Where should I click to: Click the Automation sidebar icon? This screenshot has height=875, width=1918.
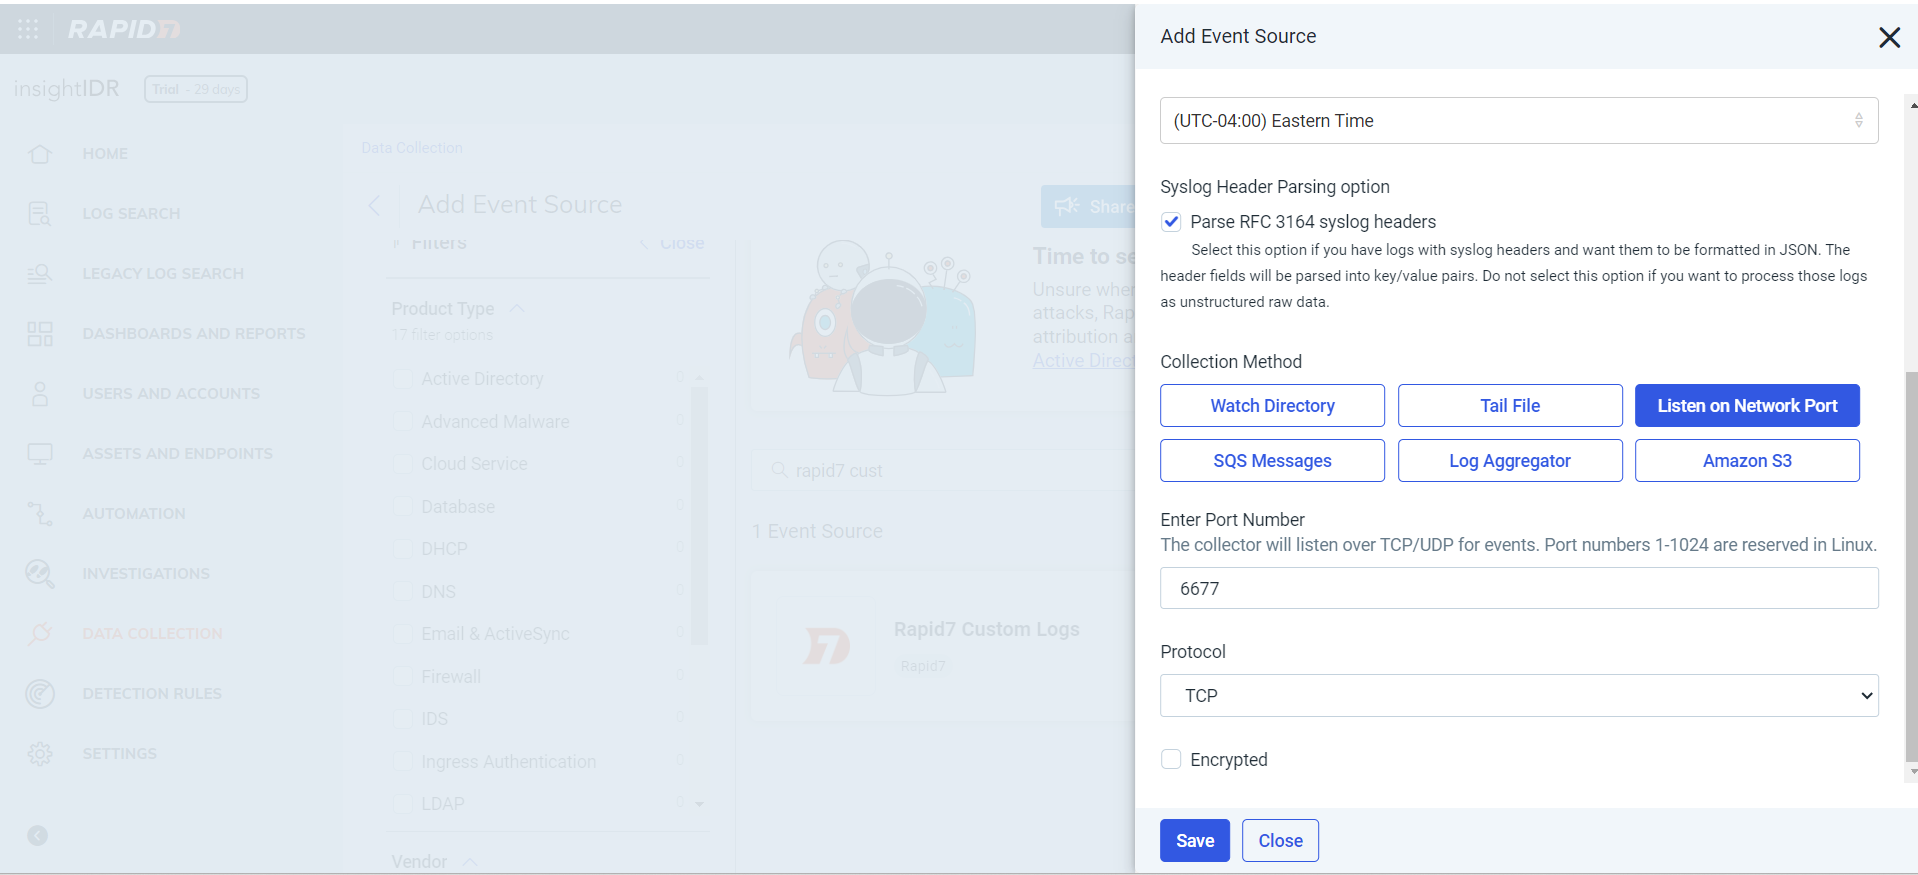[x=40, y=514]
